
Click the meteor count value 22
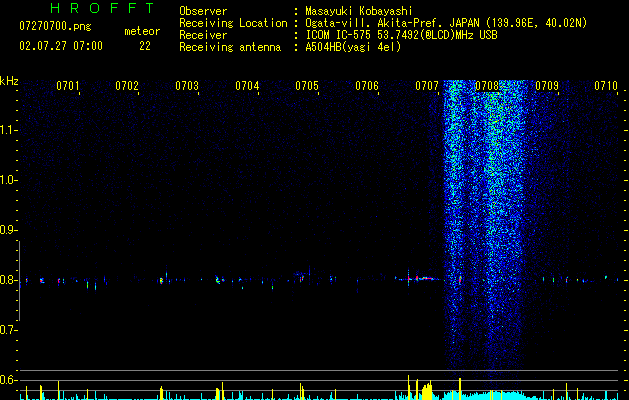coord(145,46)
